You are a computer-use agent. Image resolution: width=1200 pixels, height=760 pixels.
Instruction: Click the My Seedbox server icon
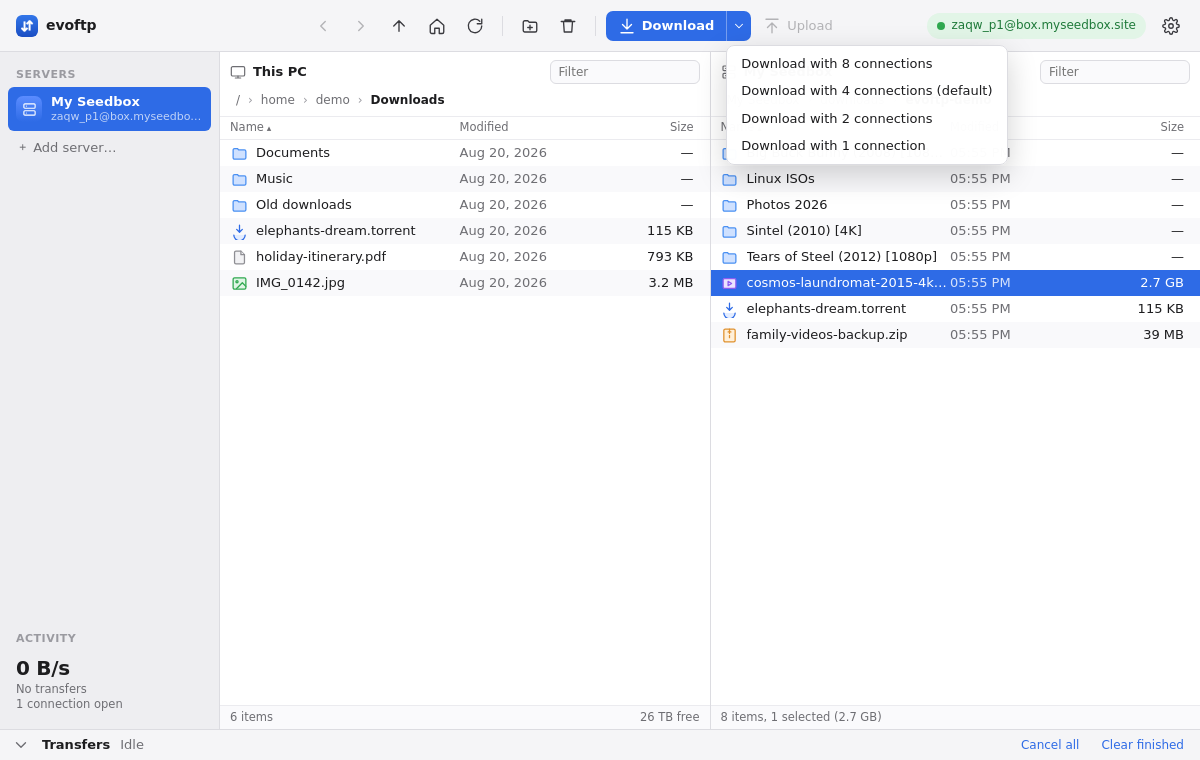click(x=29, y=109)
